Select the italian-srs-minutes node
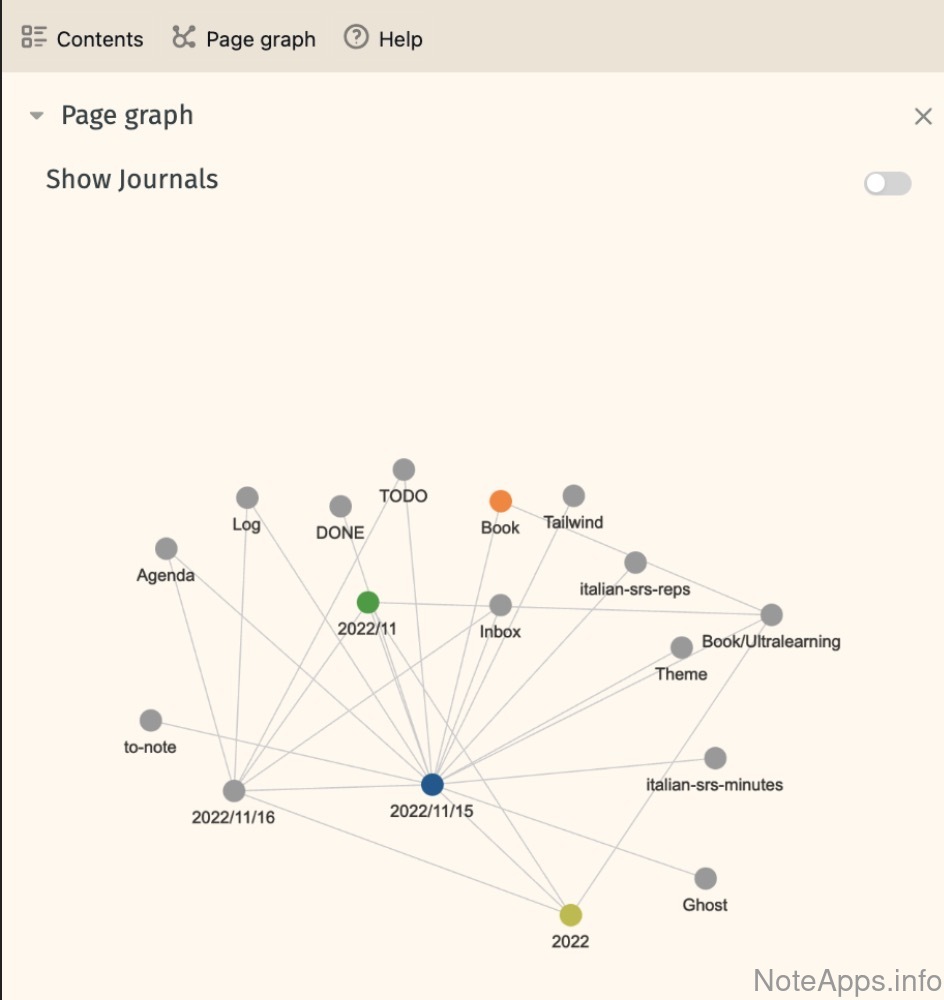Image resolution: width=944 pixels, height=1000 pixels. 715,758
